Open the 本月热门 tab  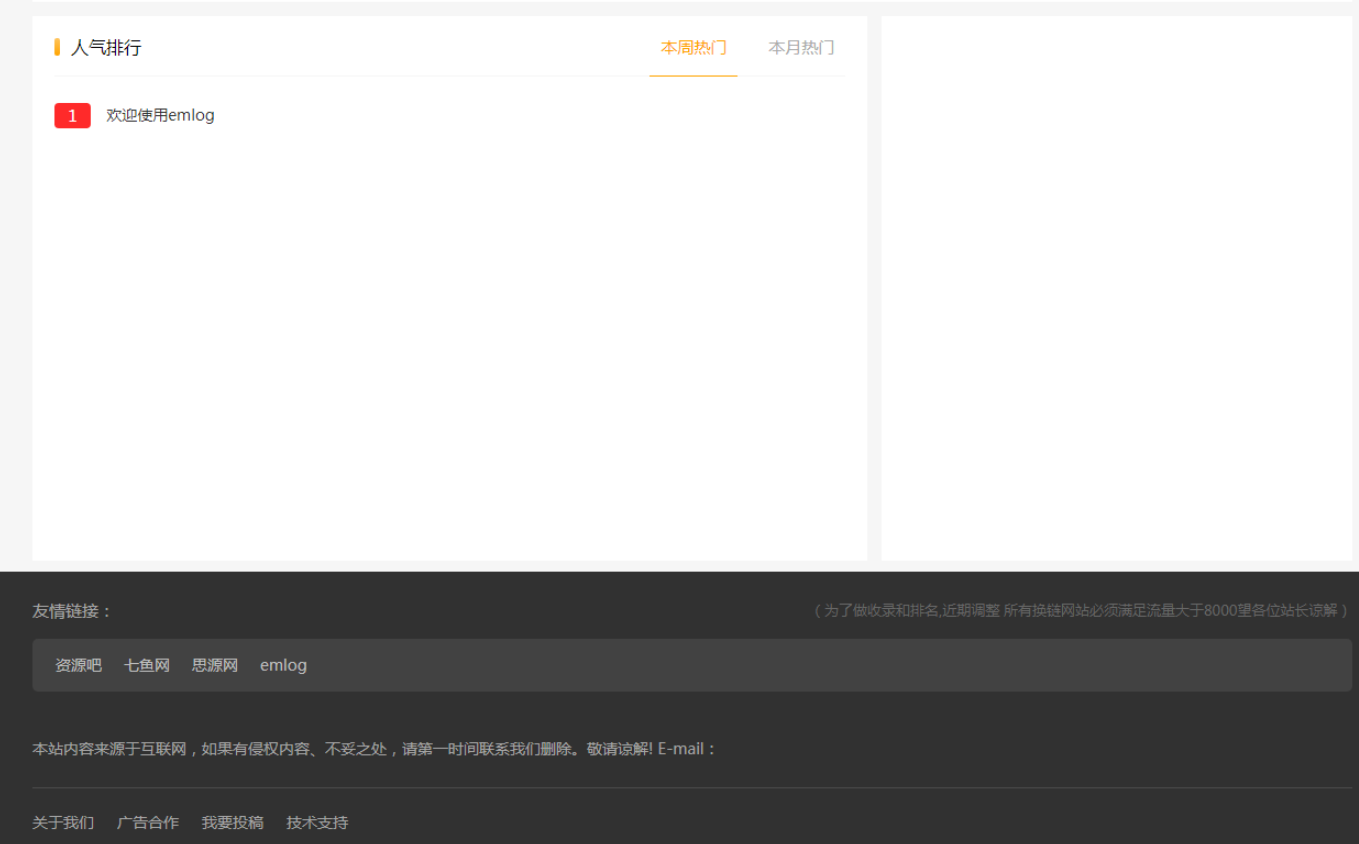(801, 47)
